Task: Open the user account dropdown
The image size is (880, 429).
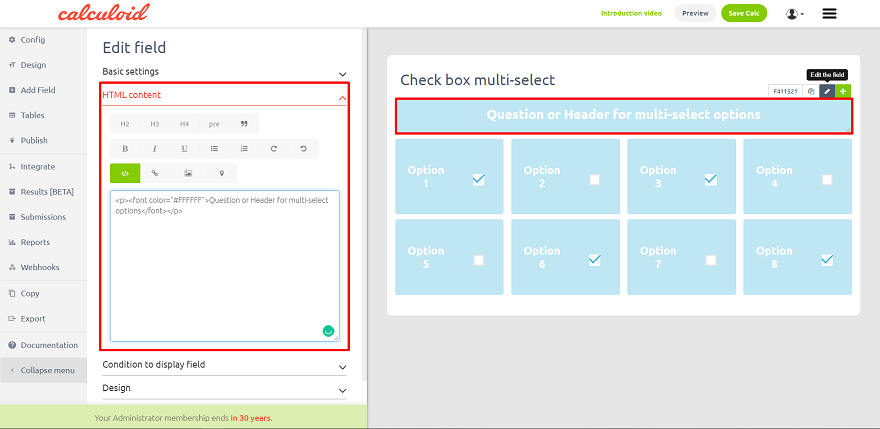Action: coord(796,14)
